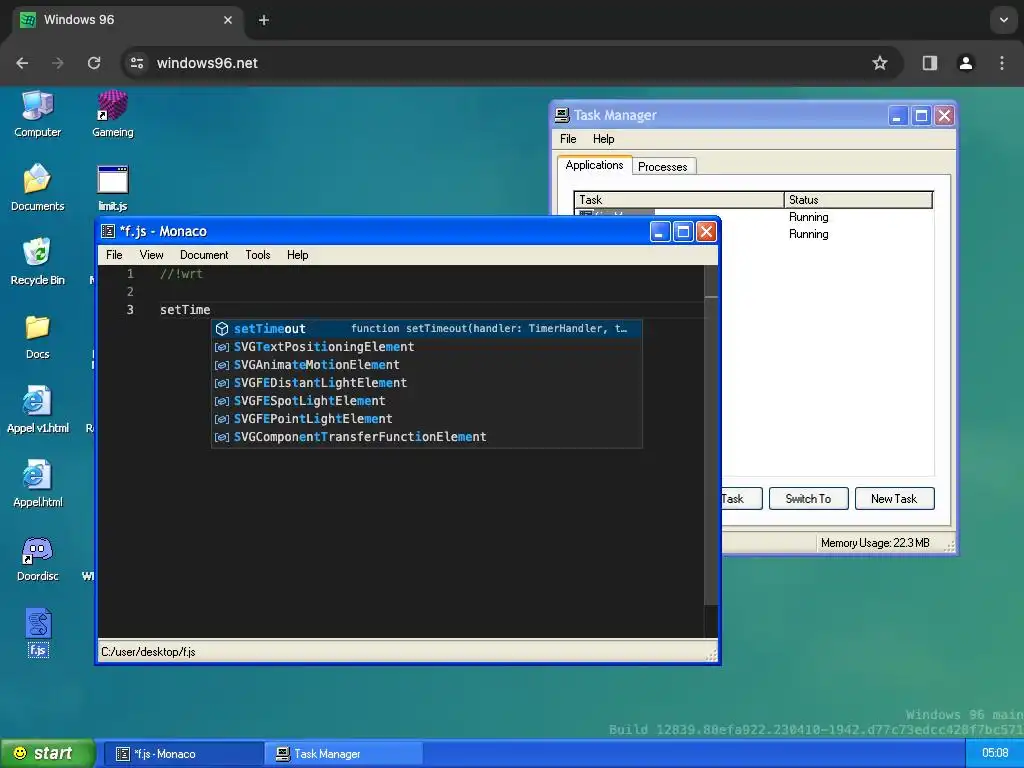
Task: Minimize the Monaco editor window
Action: (x=660, y=232)
